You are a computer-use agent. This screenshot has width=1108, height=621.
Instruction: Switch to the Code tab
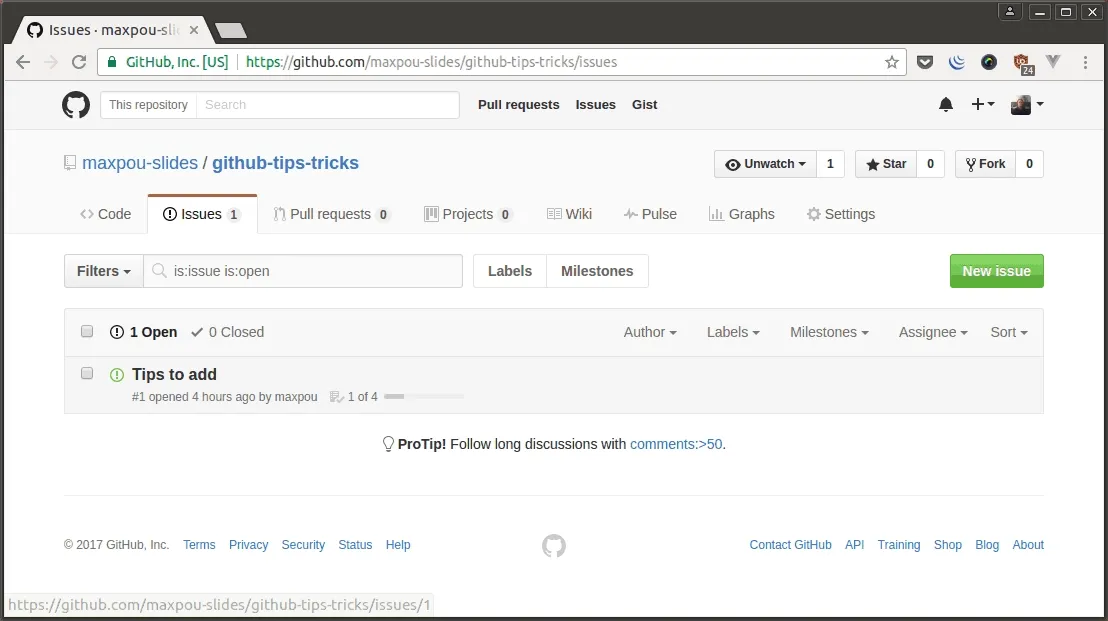click(x=105, y=214)
